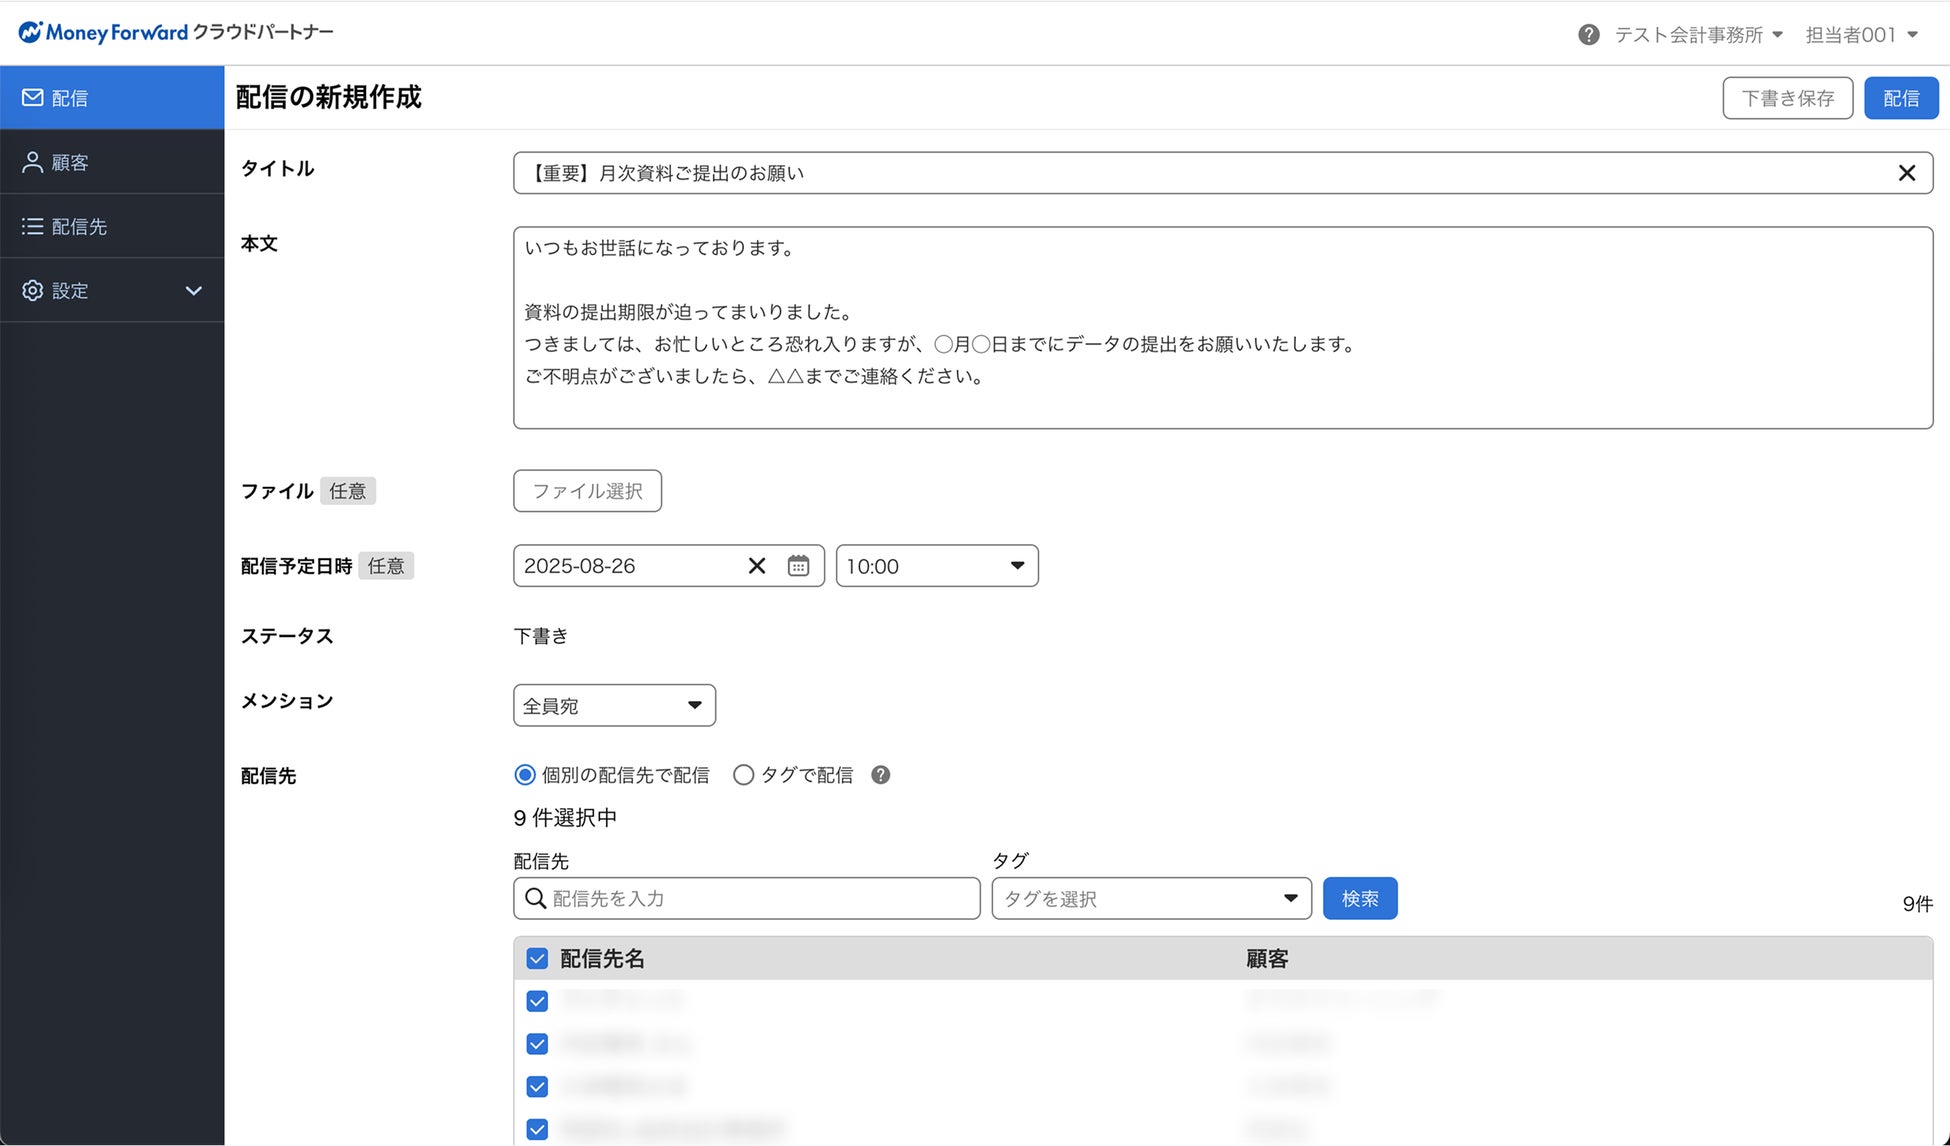Click the help question mark icon in header

pyautogui.click(x=1588, y=35)
